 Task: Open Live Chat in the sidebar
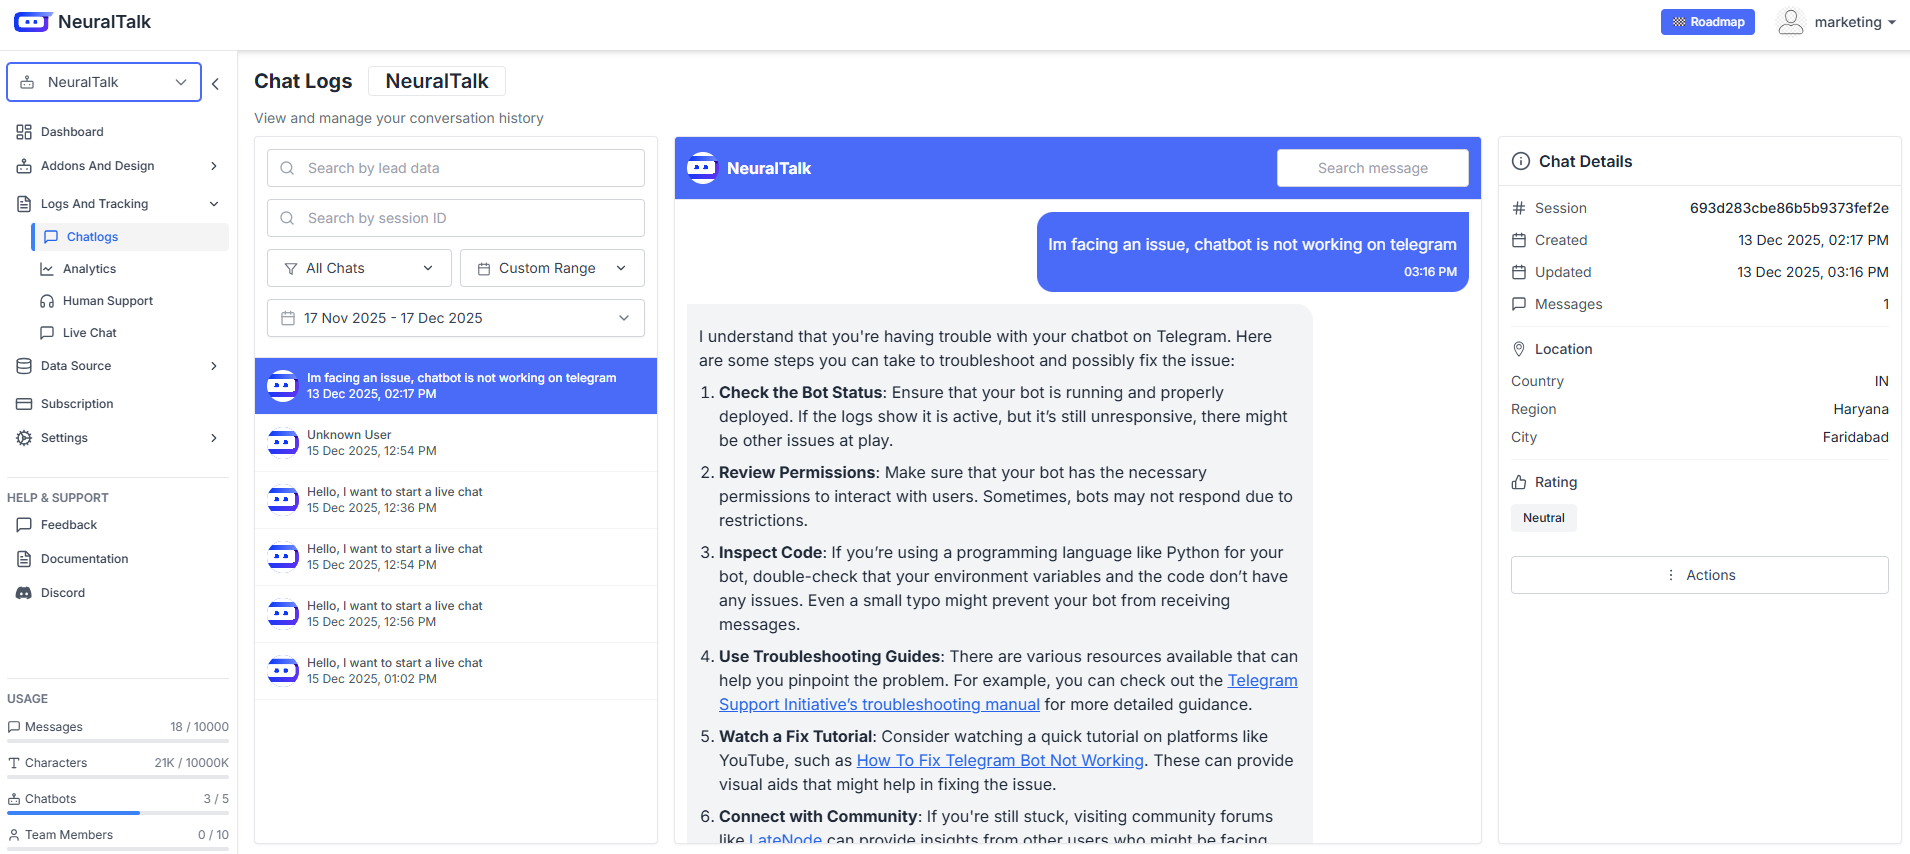tap(89, 333)
